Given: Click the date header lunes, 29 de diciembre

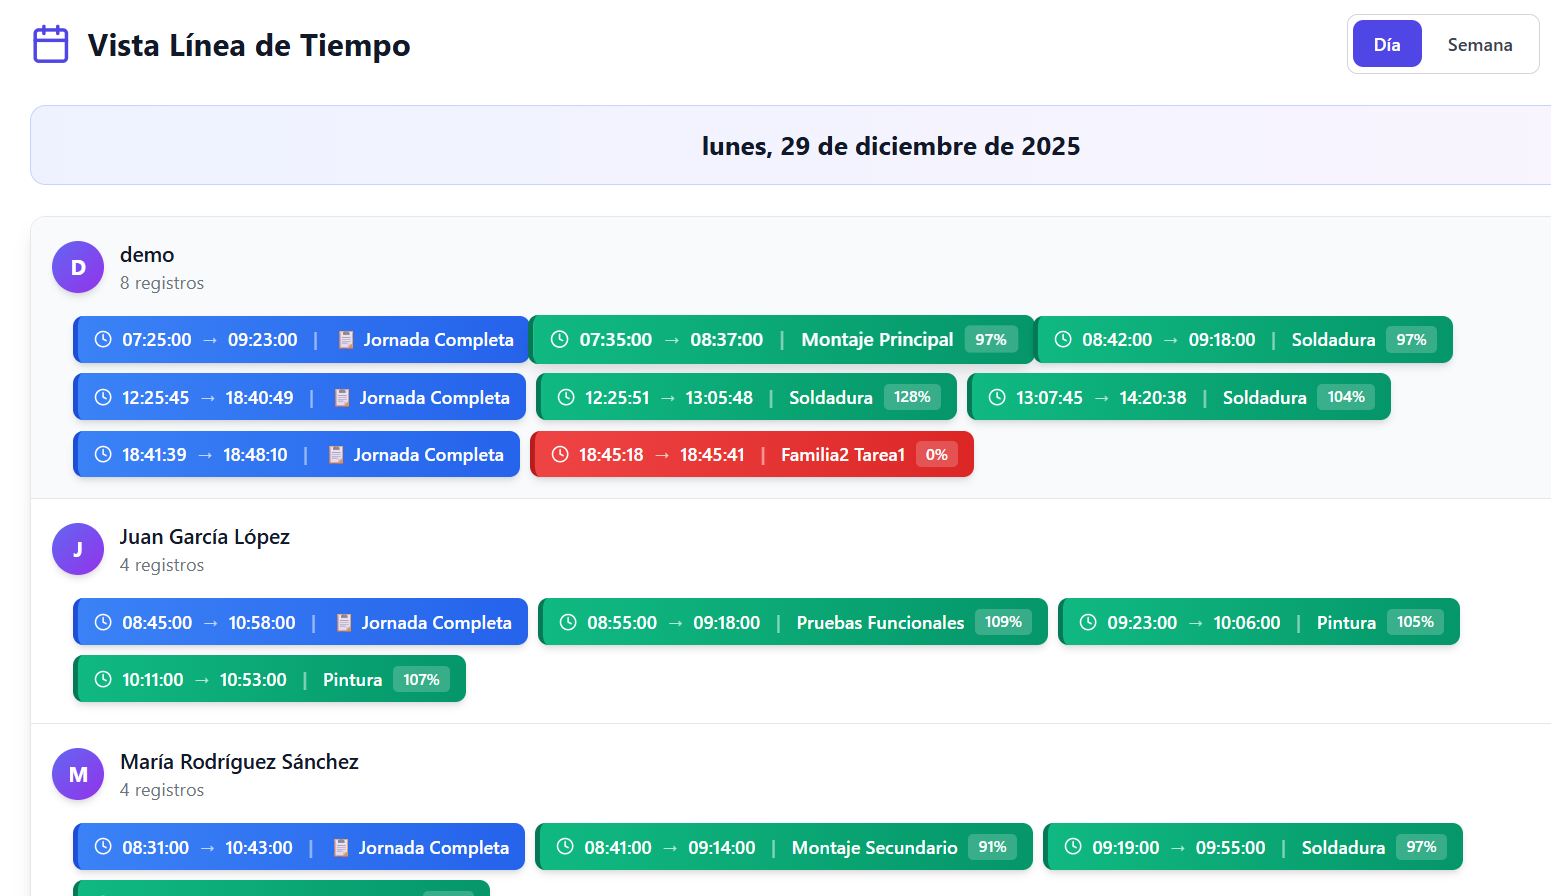Looking at the screenshot, I should click(890, 146).
